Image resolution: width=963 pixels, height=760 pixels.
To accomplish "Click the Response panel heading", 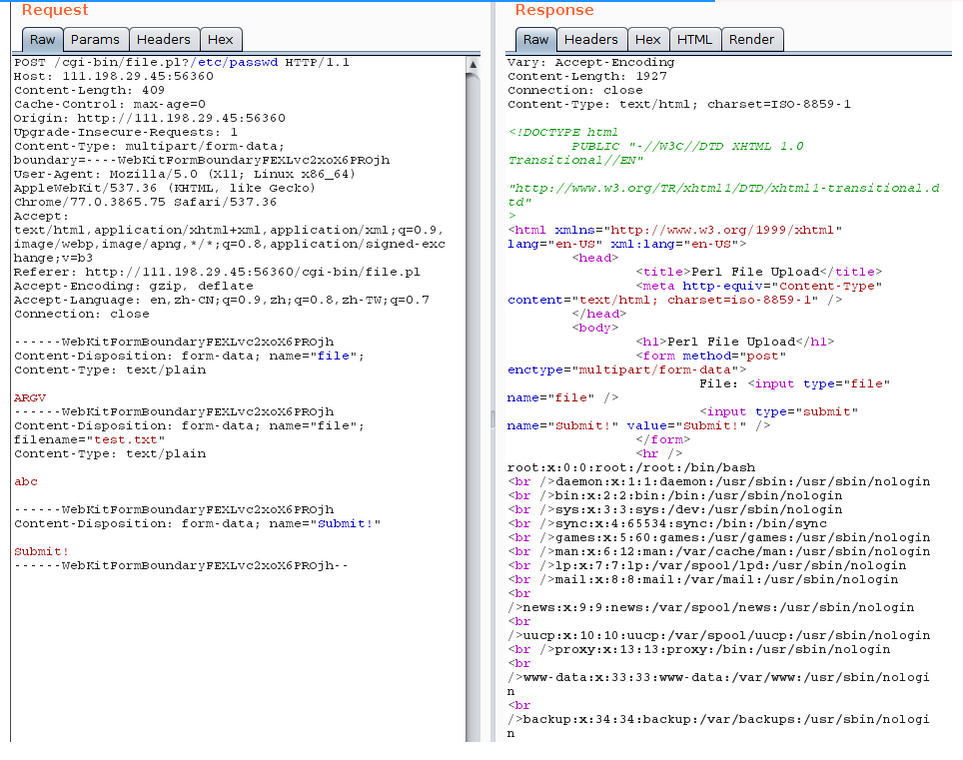I will [x=555, y=10].
